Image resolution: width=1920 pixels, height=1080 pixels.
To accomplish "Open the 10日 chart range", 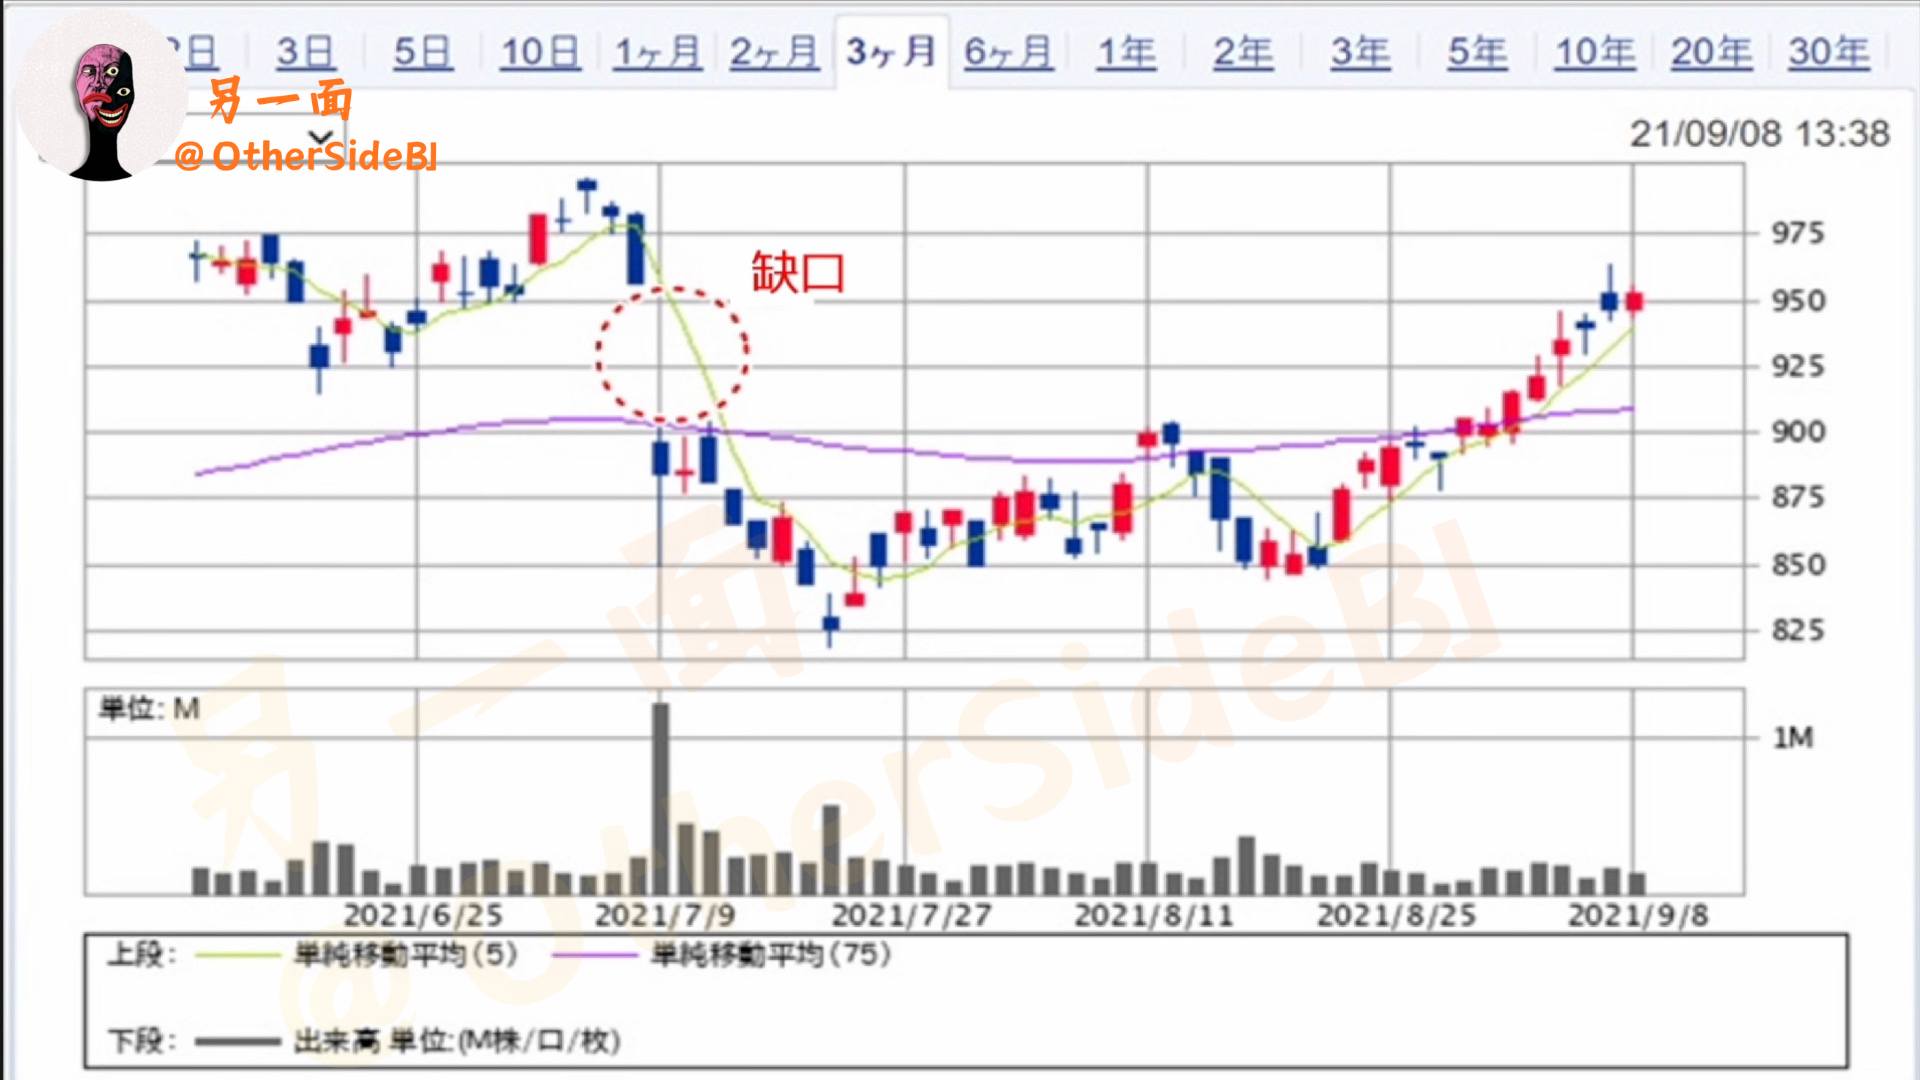I will (540, 52).
